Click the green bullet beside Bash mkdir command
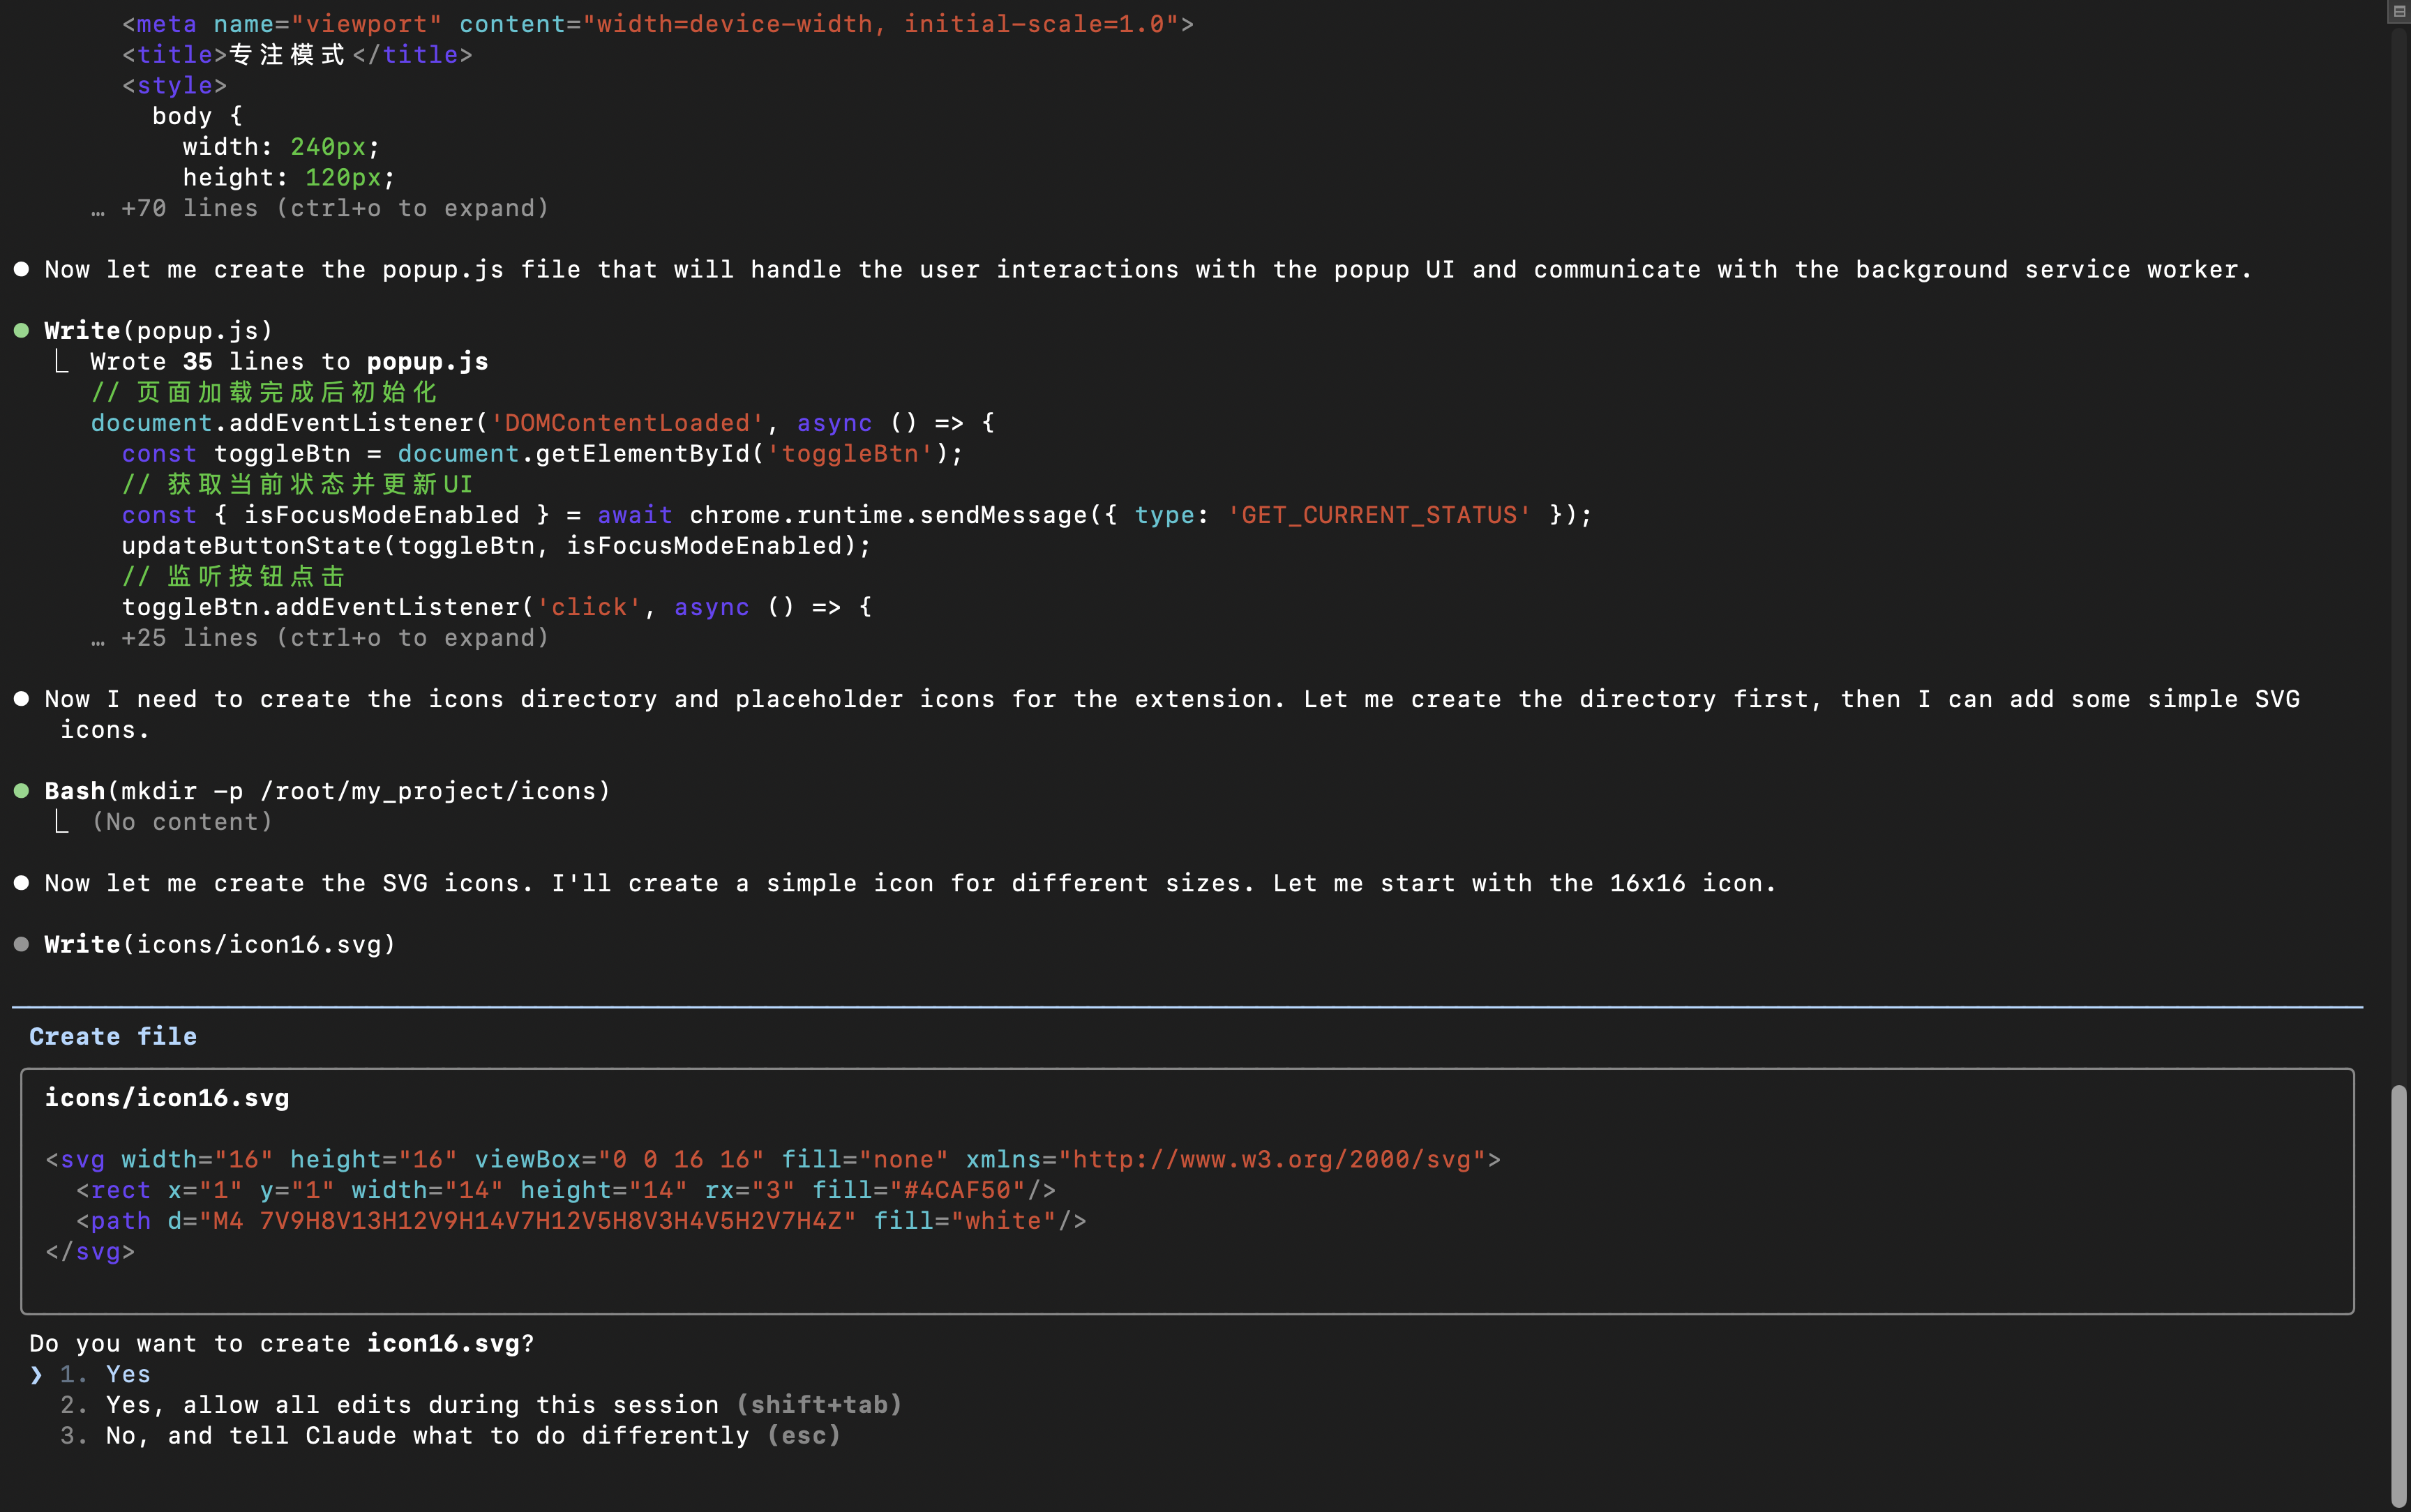This screenshot has height=1512, width=2411. [x=21, y=791]
